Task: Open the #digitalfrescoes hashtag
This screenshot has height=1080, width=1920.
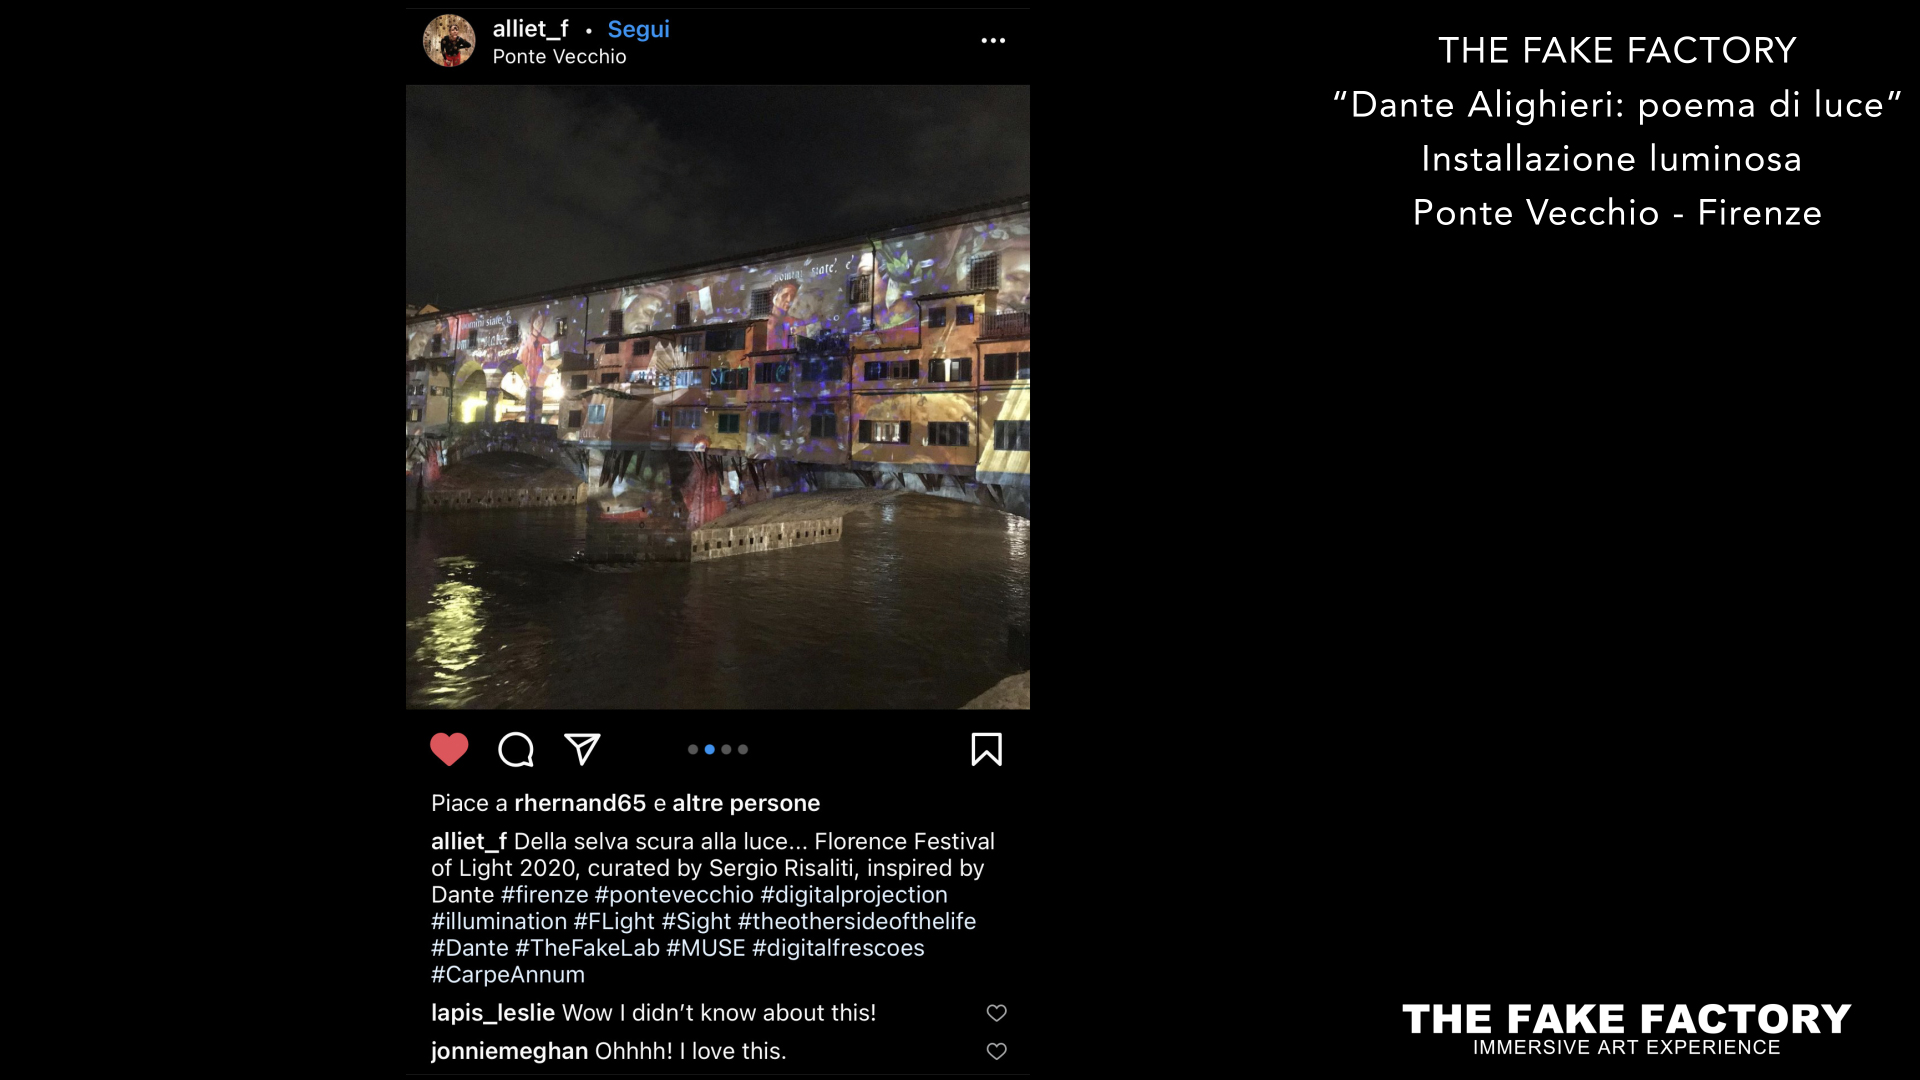Action: tap(838, 948)
